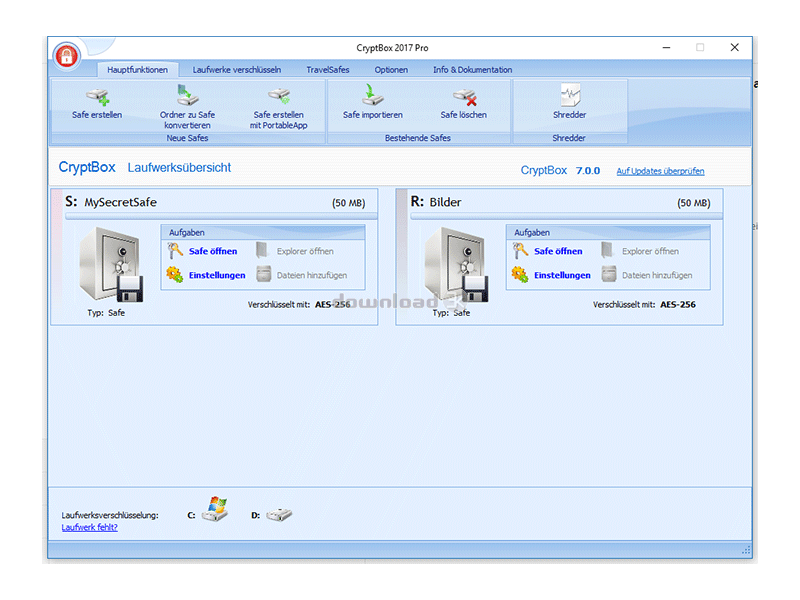The height and width of the screenshot is (600, 800).
Task: Click the Safe löschen icon
Action: tap(464, 97)
